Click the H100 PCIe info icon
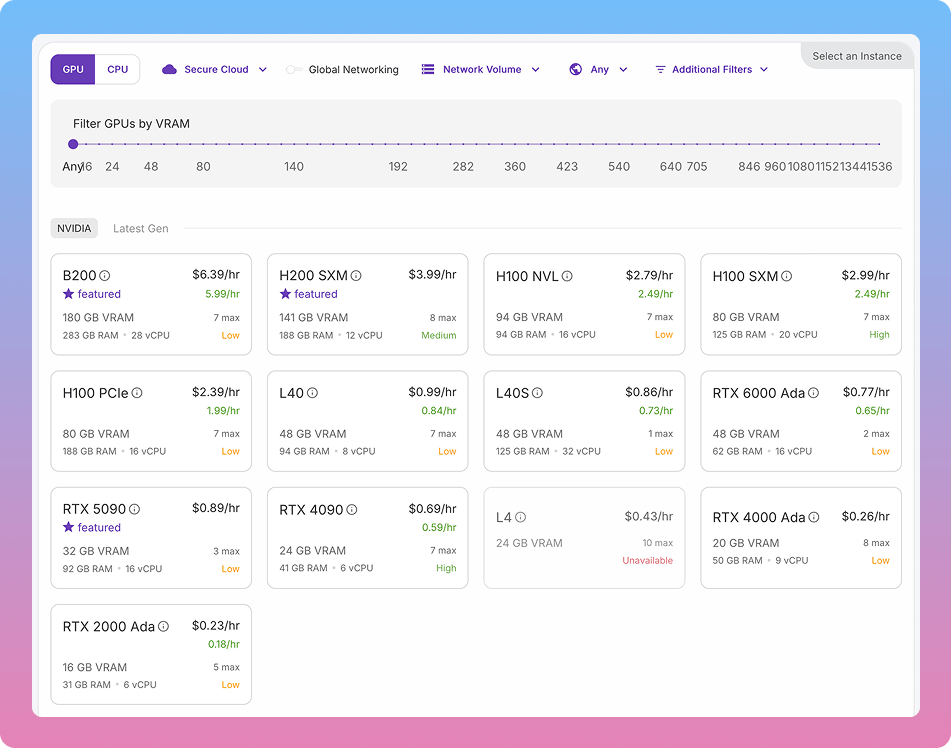The image size is (951, 748). coord(137,393)
